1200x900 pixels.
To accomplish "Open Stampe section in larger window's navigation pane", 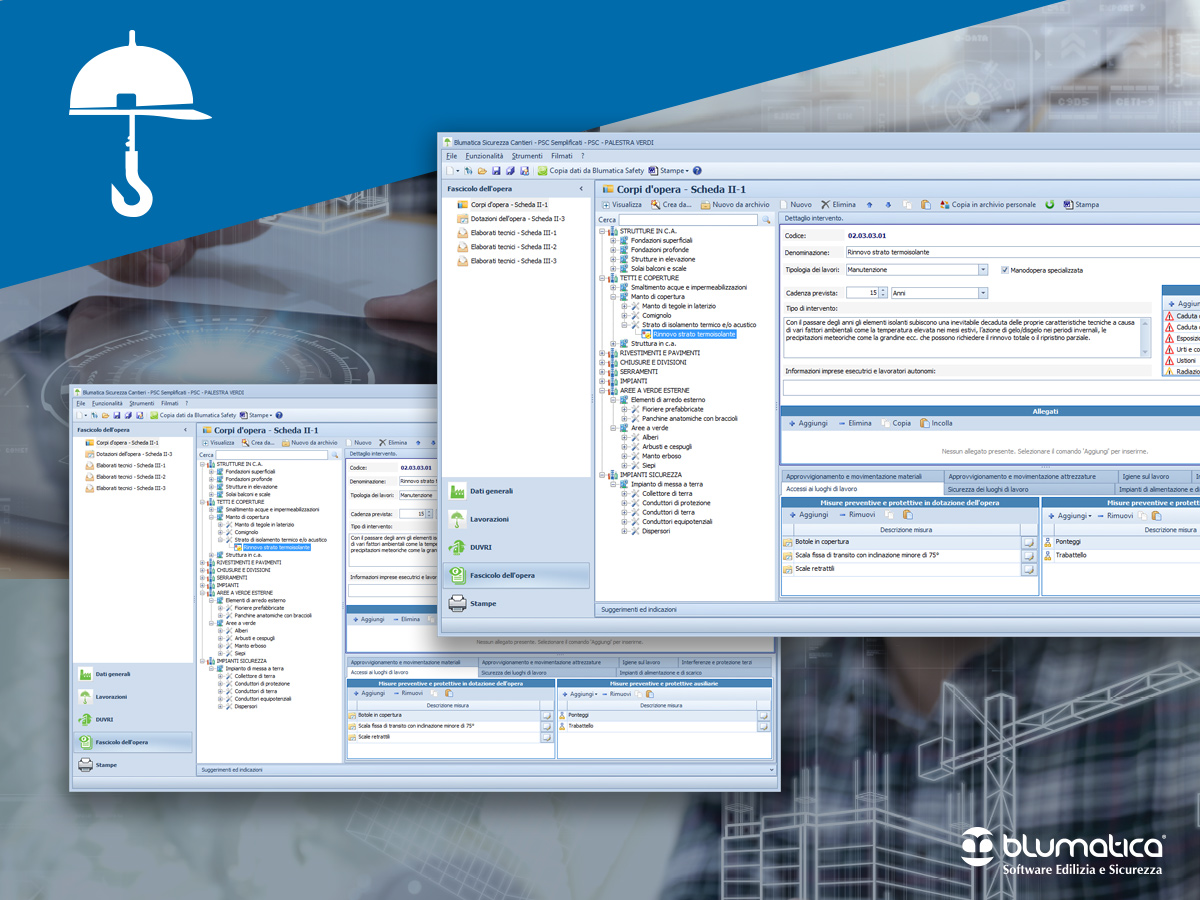I will (518, 603).
